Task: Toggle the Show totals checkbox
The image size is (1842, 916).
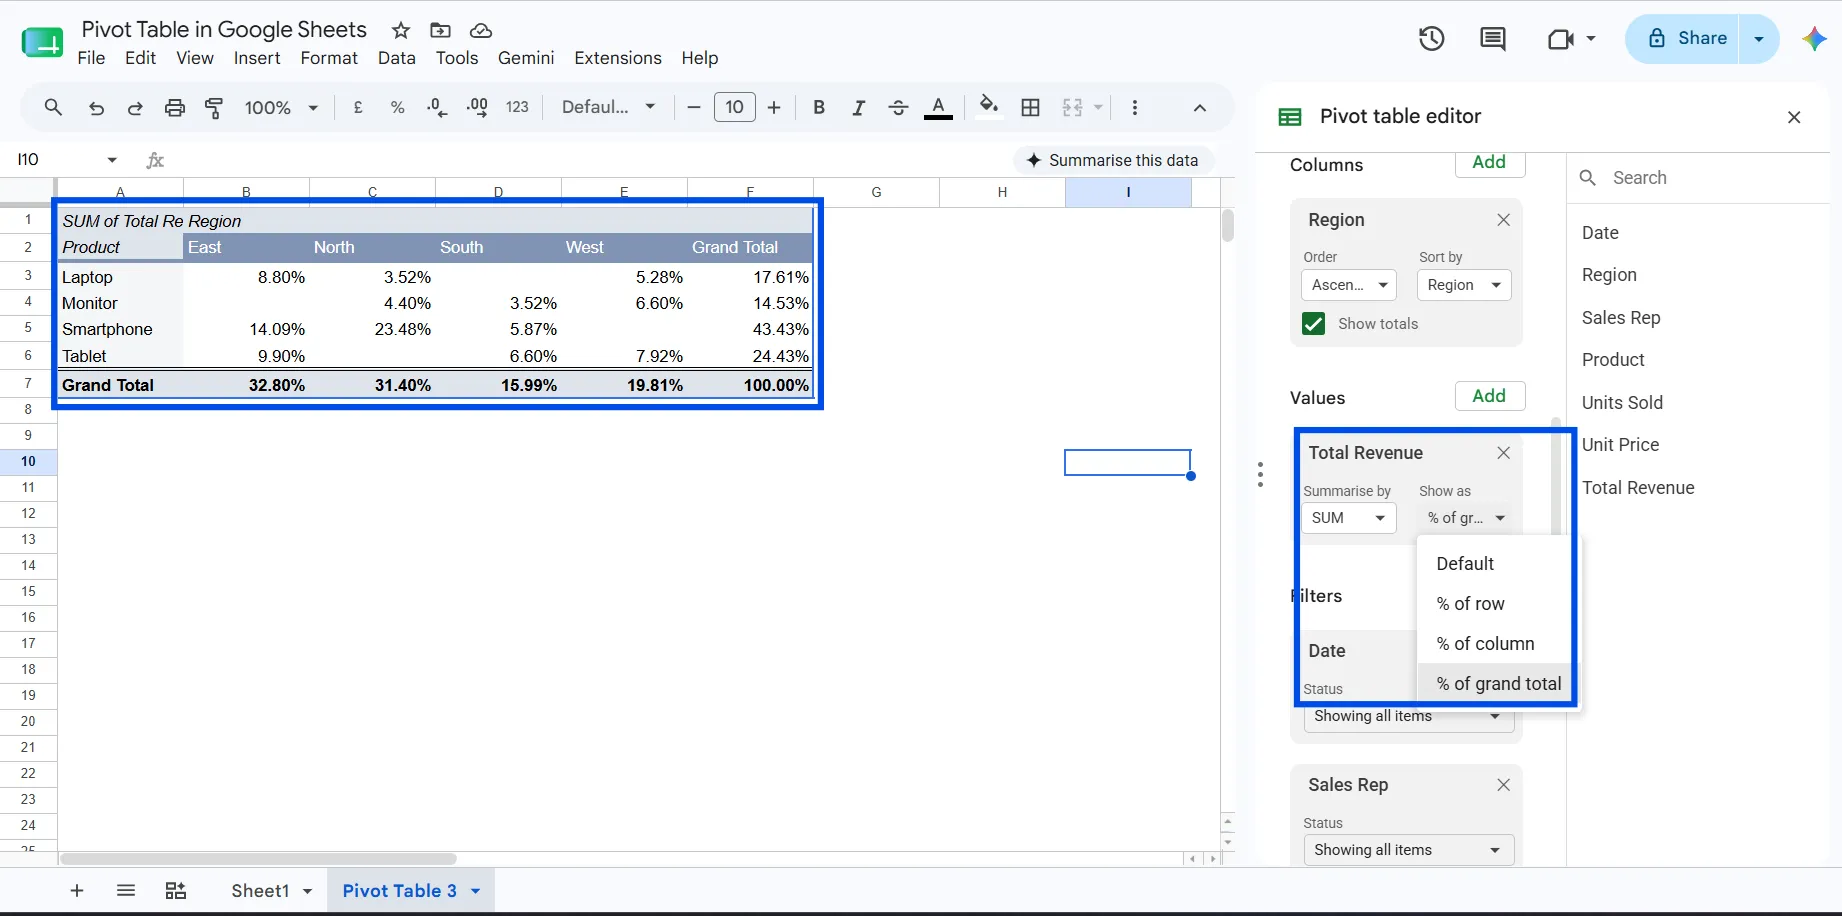Action: click(1314, 324)
